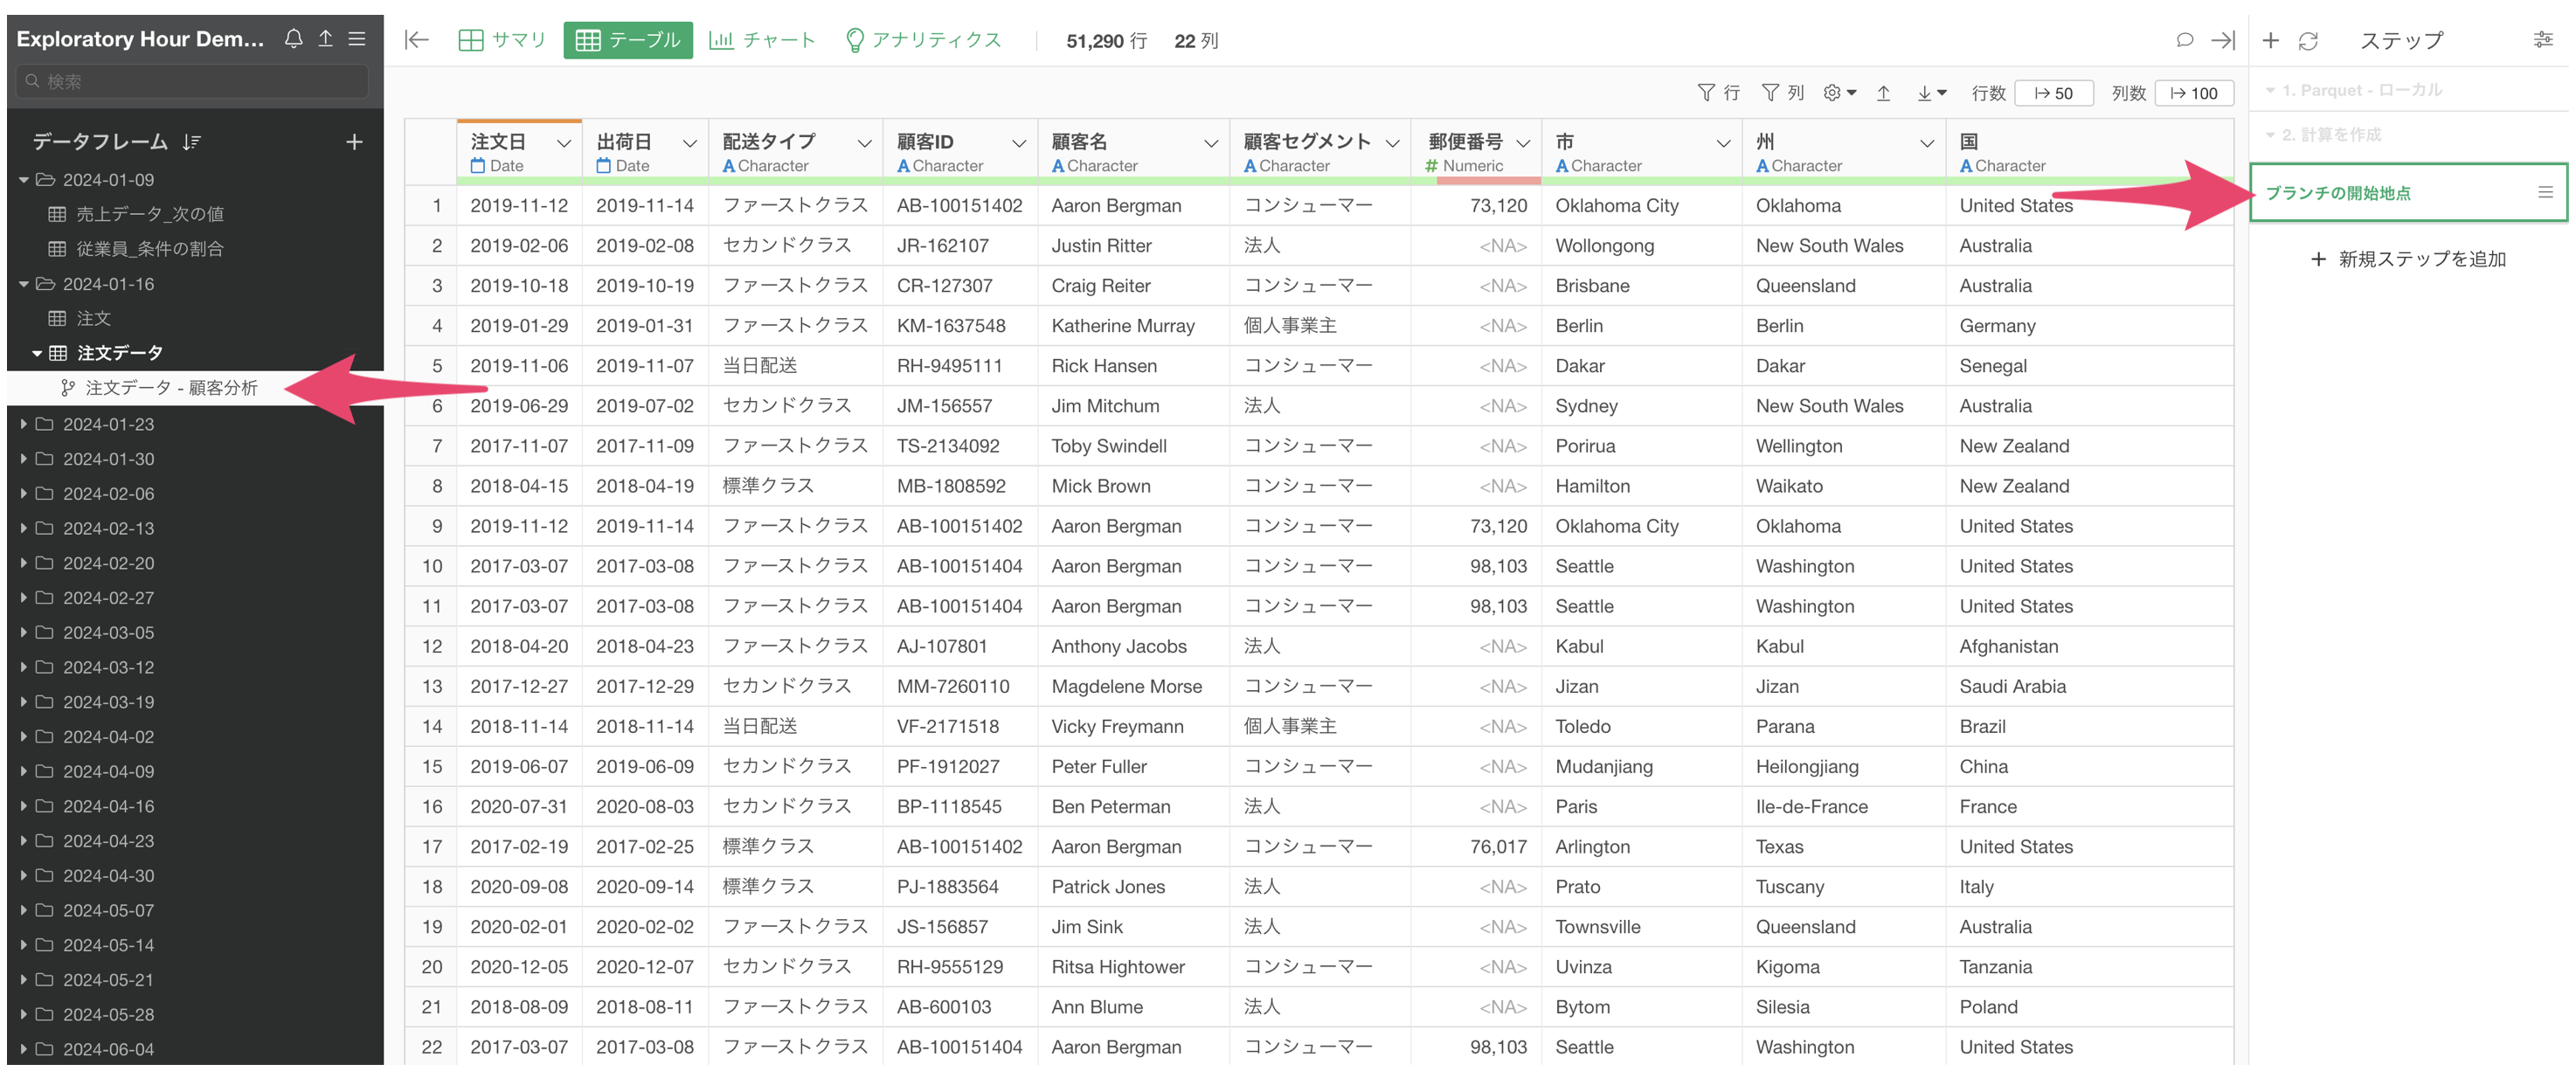Open the branch start step menu icon

pos(2545,192)
